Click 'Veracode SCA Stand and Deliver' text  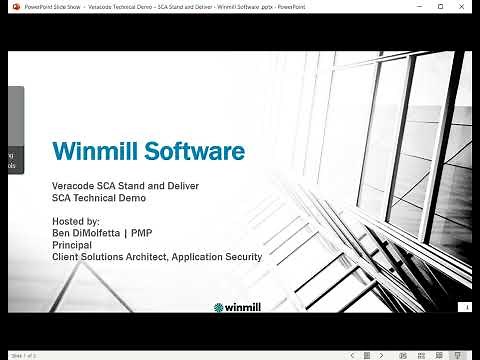pyautogui.click(x=125, y=186)
